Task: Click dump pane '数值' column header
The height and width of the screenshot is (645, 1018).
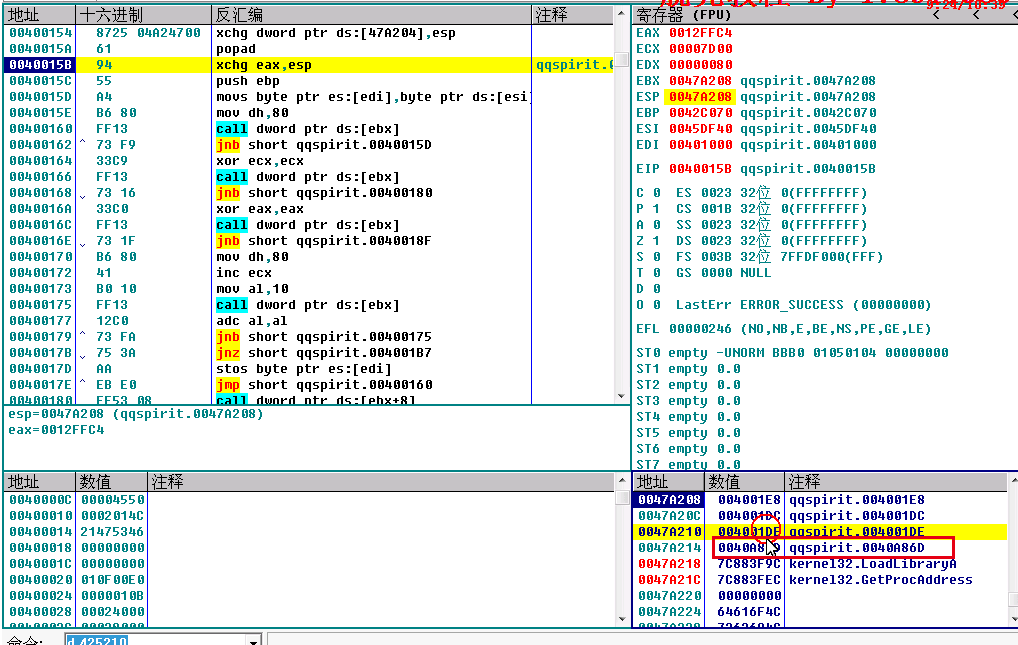Action: [x=112, y=482]
